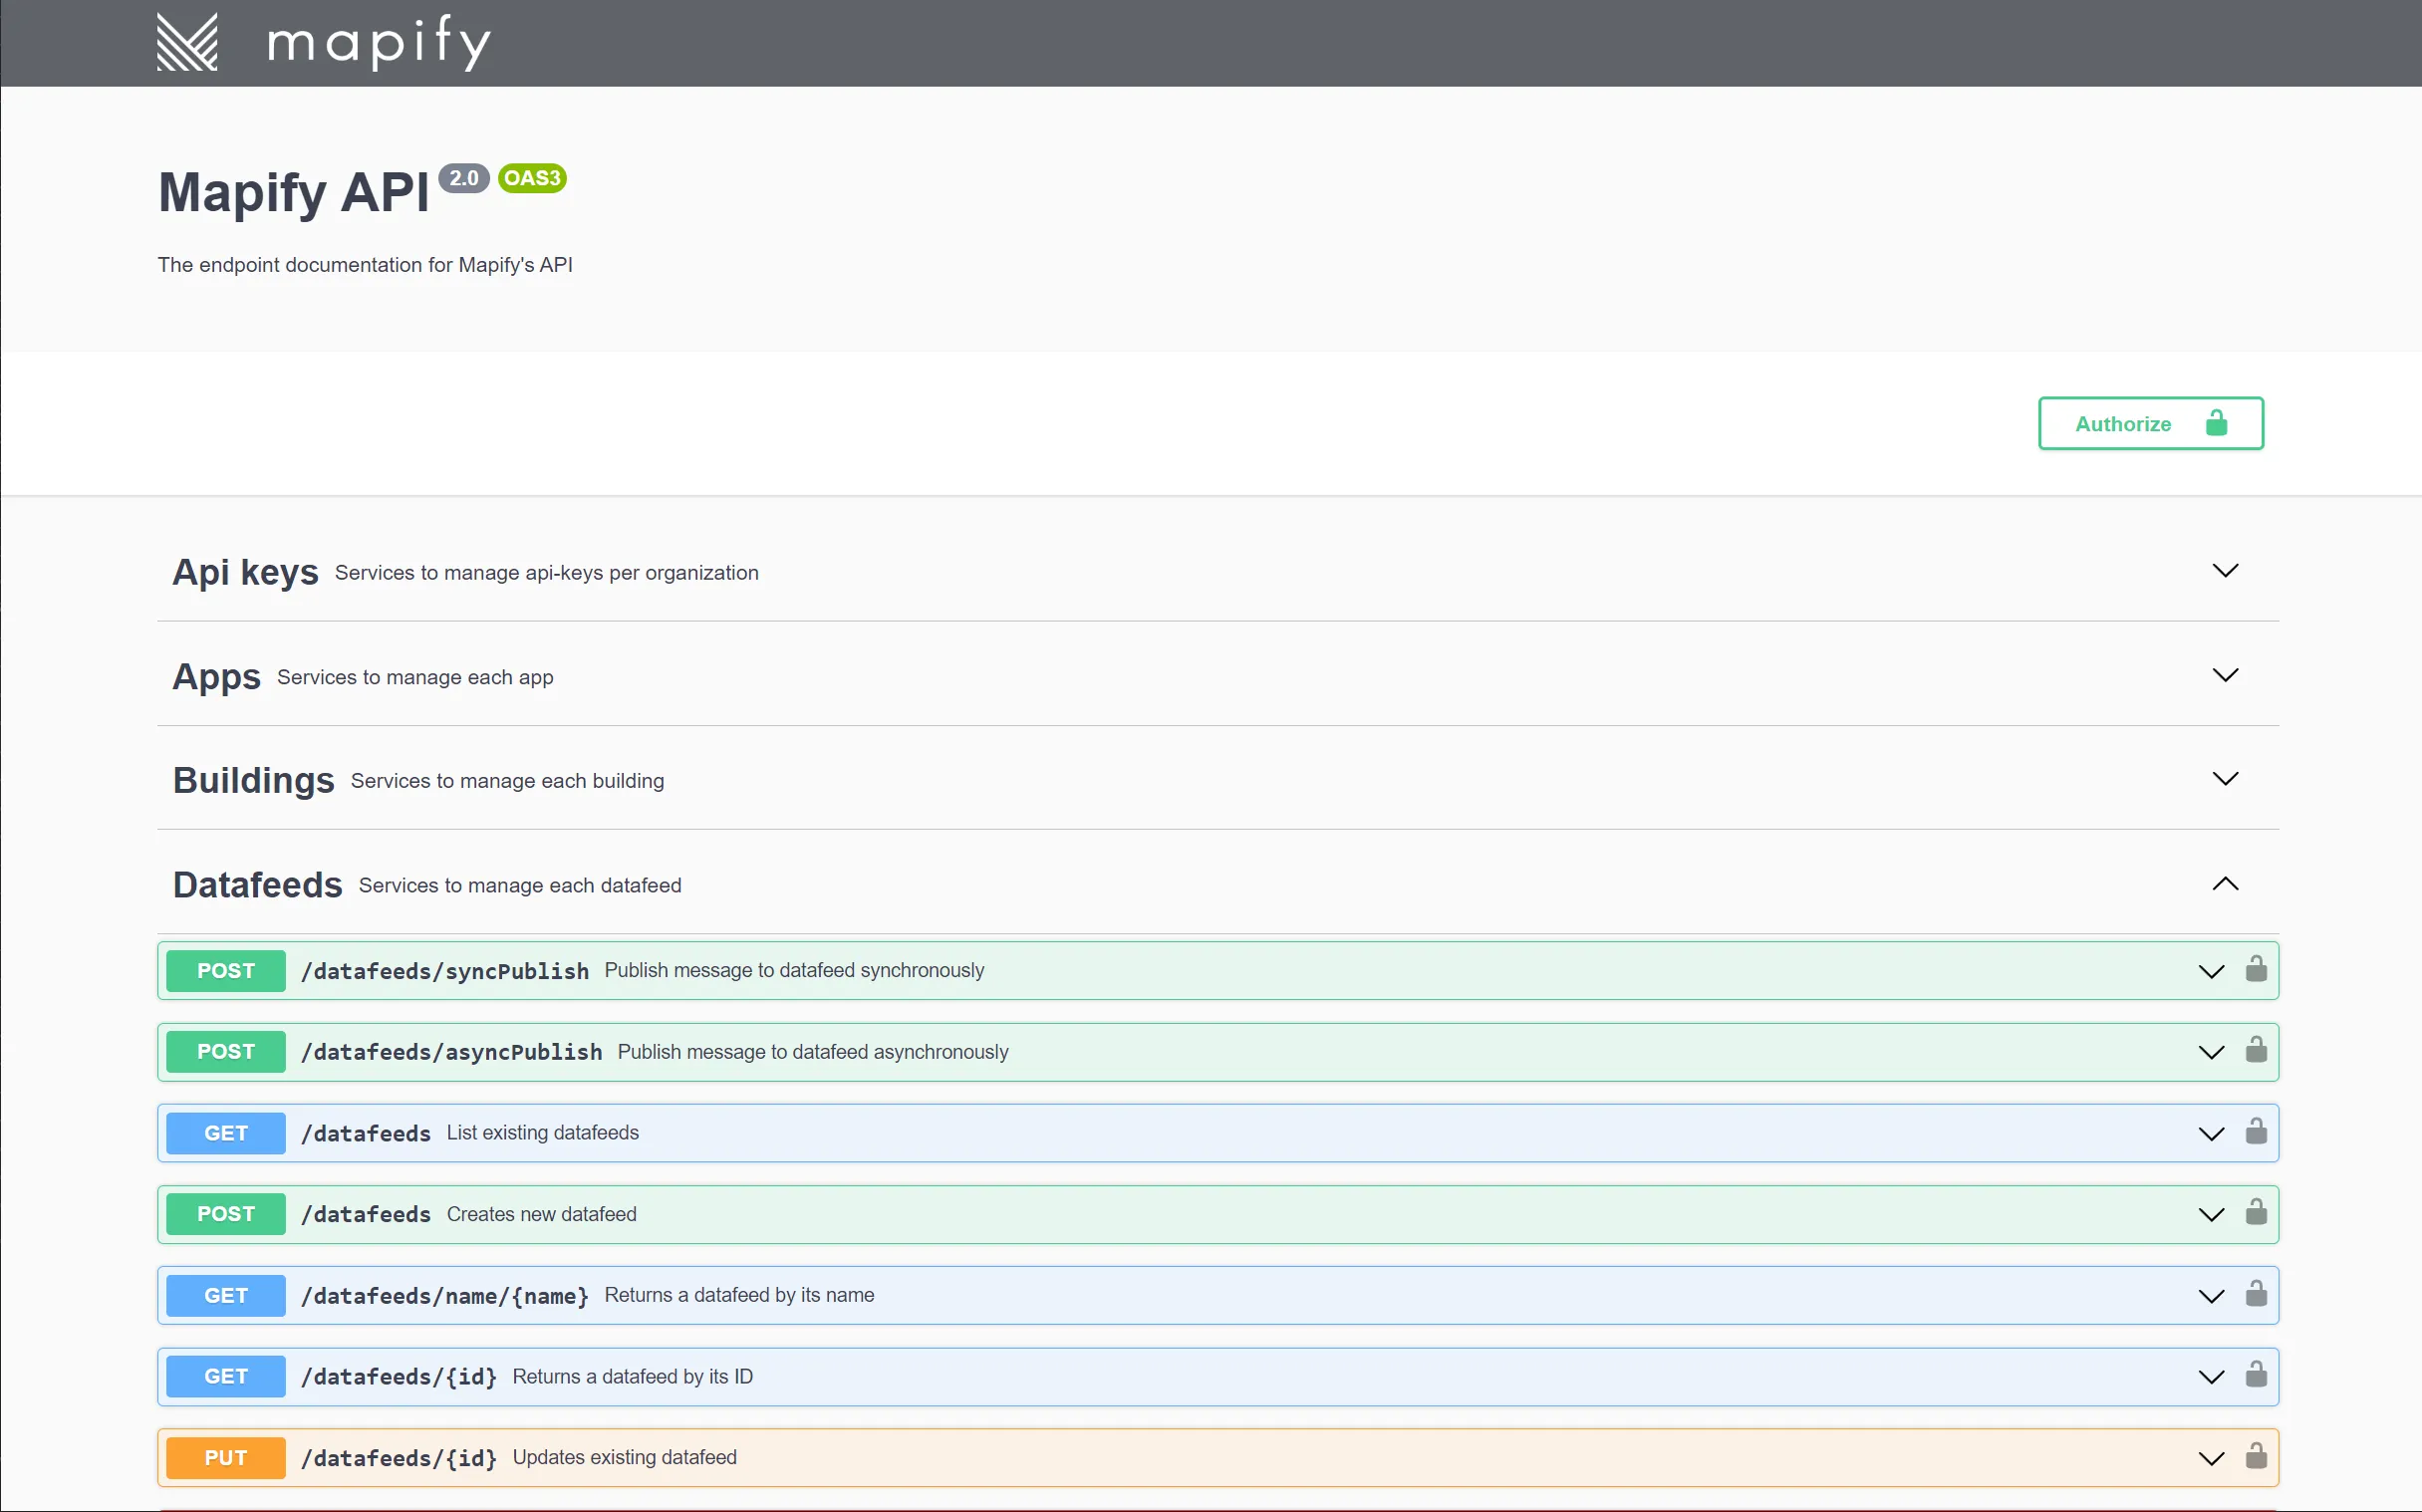Expand the POST /datafeeds/syncPublish chevron

[x=2210, y=972]
